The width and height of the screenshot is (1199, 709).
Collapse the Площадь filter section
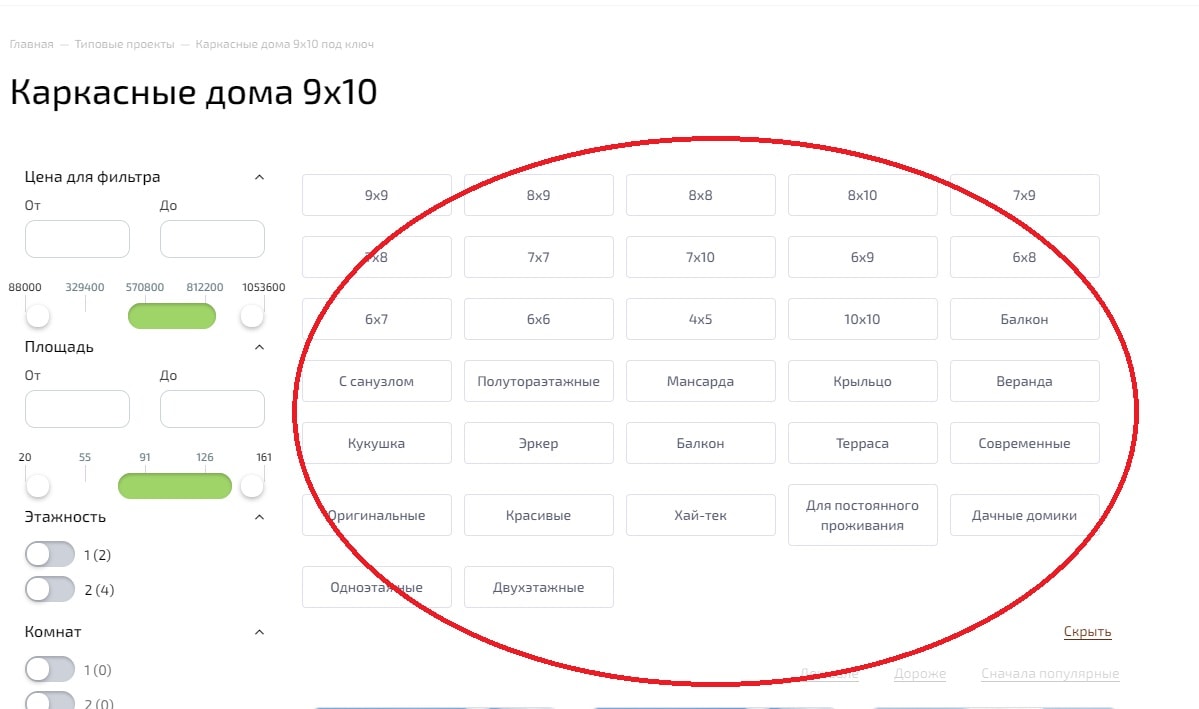click(259, 347)
